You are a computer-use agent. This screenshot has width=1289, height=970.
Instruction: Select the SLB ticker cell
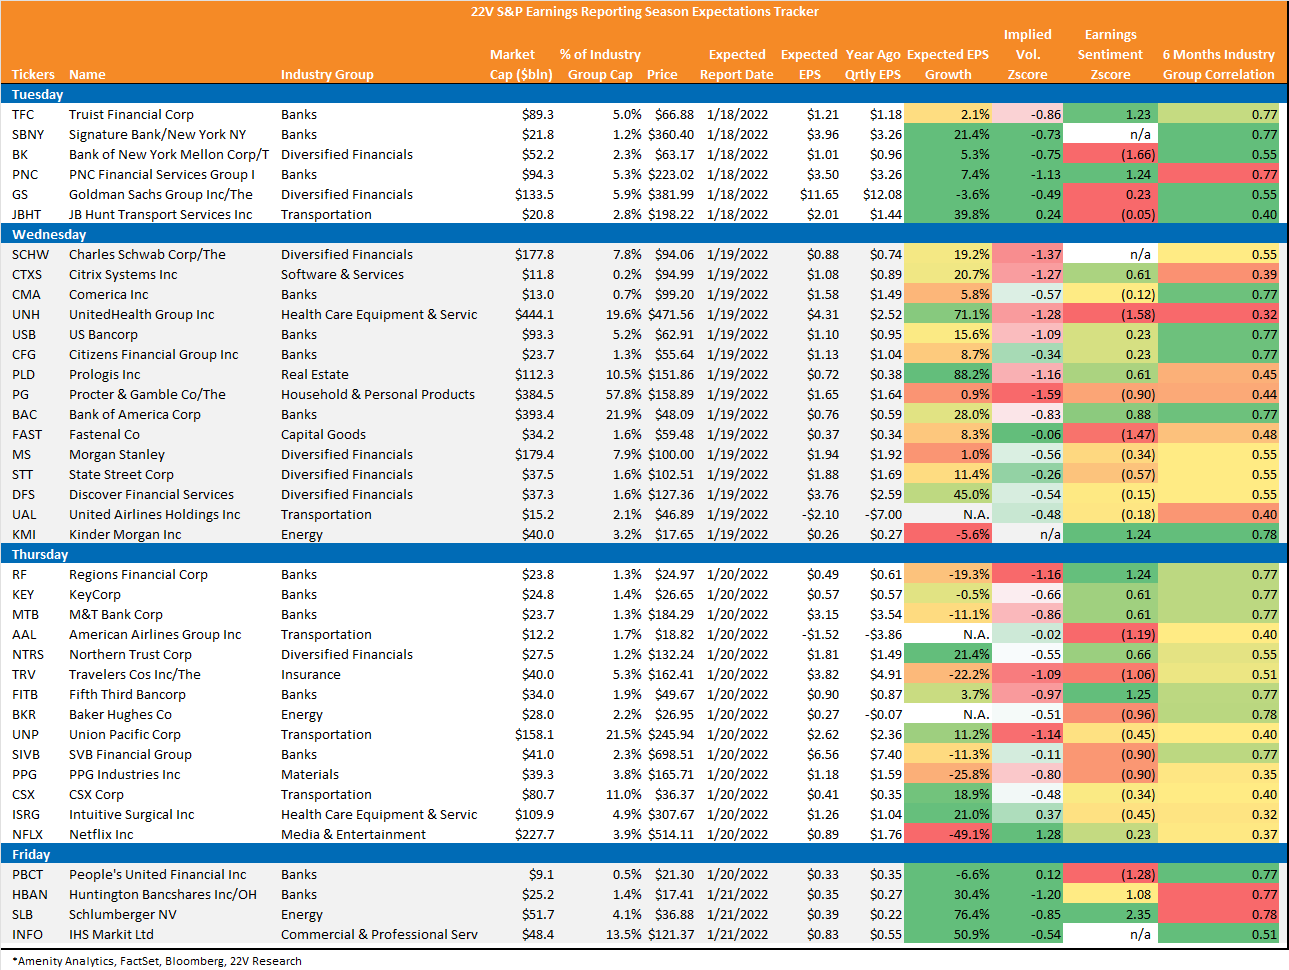[22, 914]
